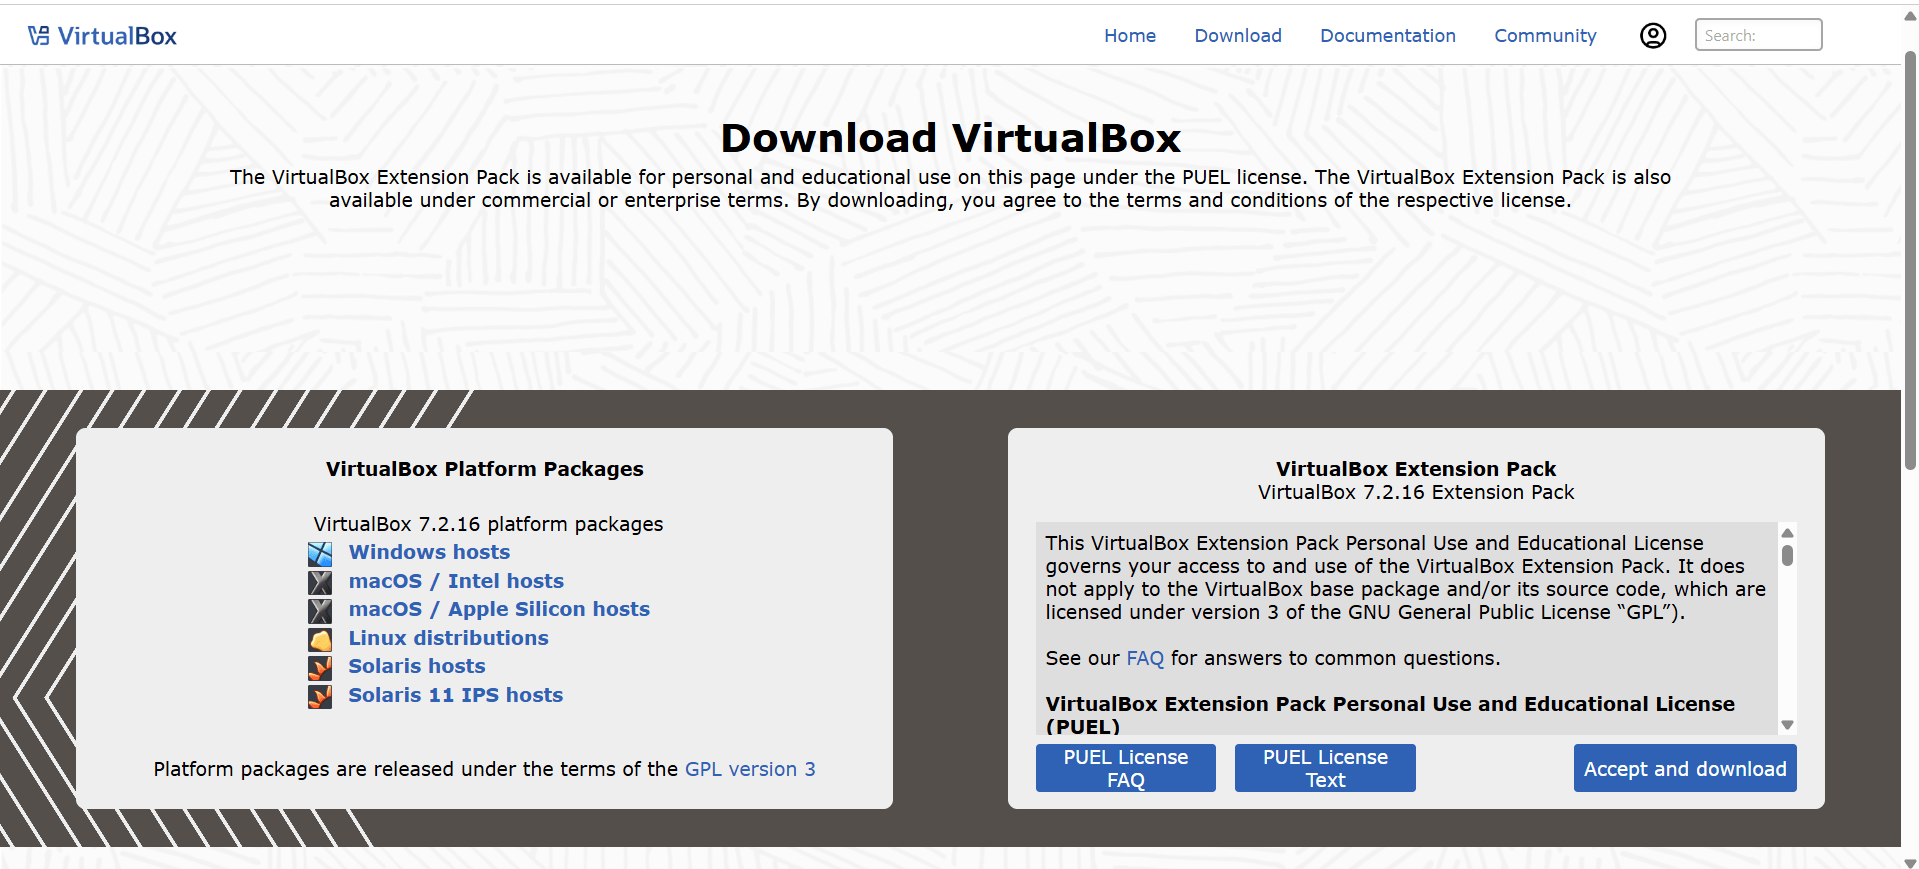The height and width of the screenshot is (869, 1919).
Task: Open the Download menu item
Action: (x=1238, y=36)
